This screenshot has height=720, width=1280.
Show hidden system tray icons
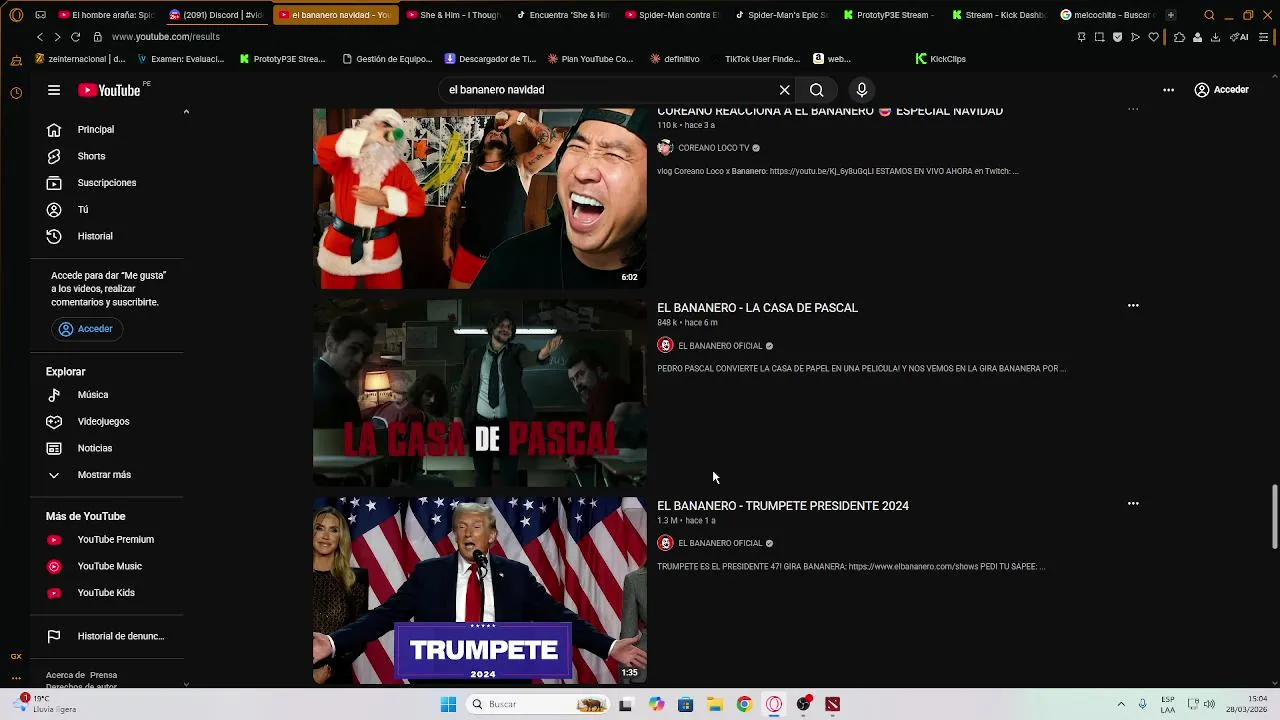(1121, 704)
